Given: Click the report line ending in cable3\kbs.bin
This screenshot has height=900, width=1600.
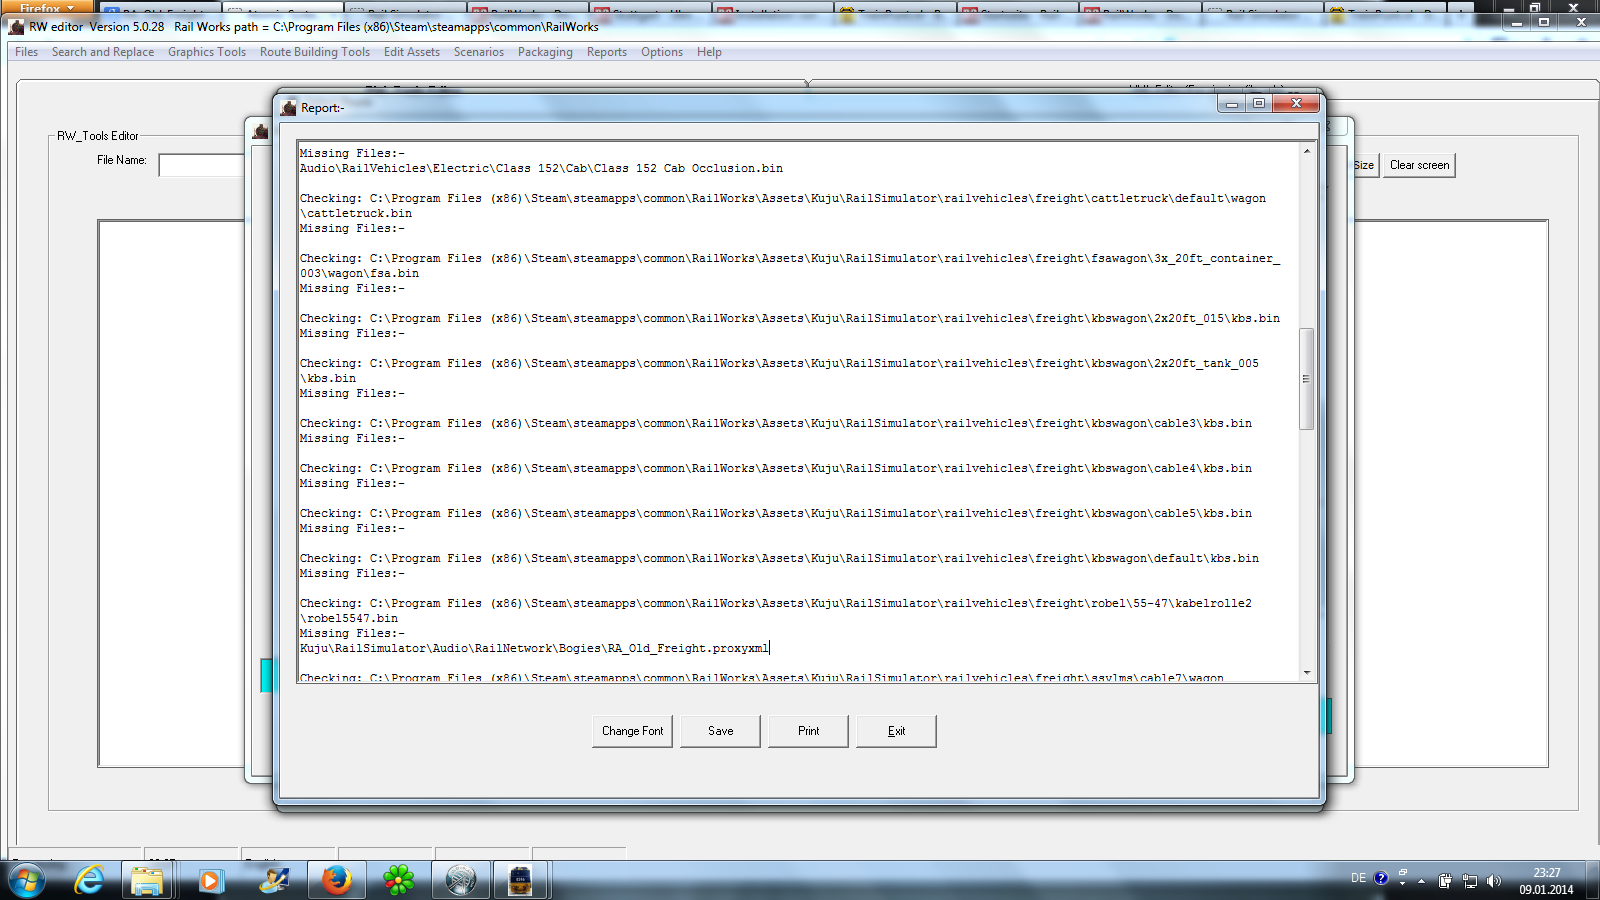Looking at the screenshot, I should tap(776, 423).
